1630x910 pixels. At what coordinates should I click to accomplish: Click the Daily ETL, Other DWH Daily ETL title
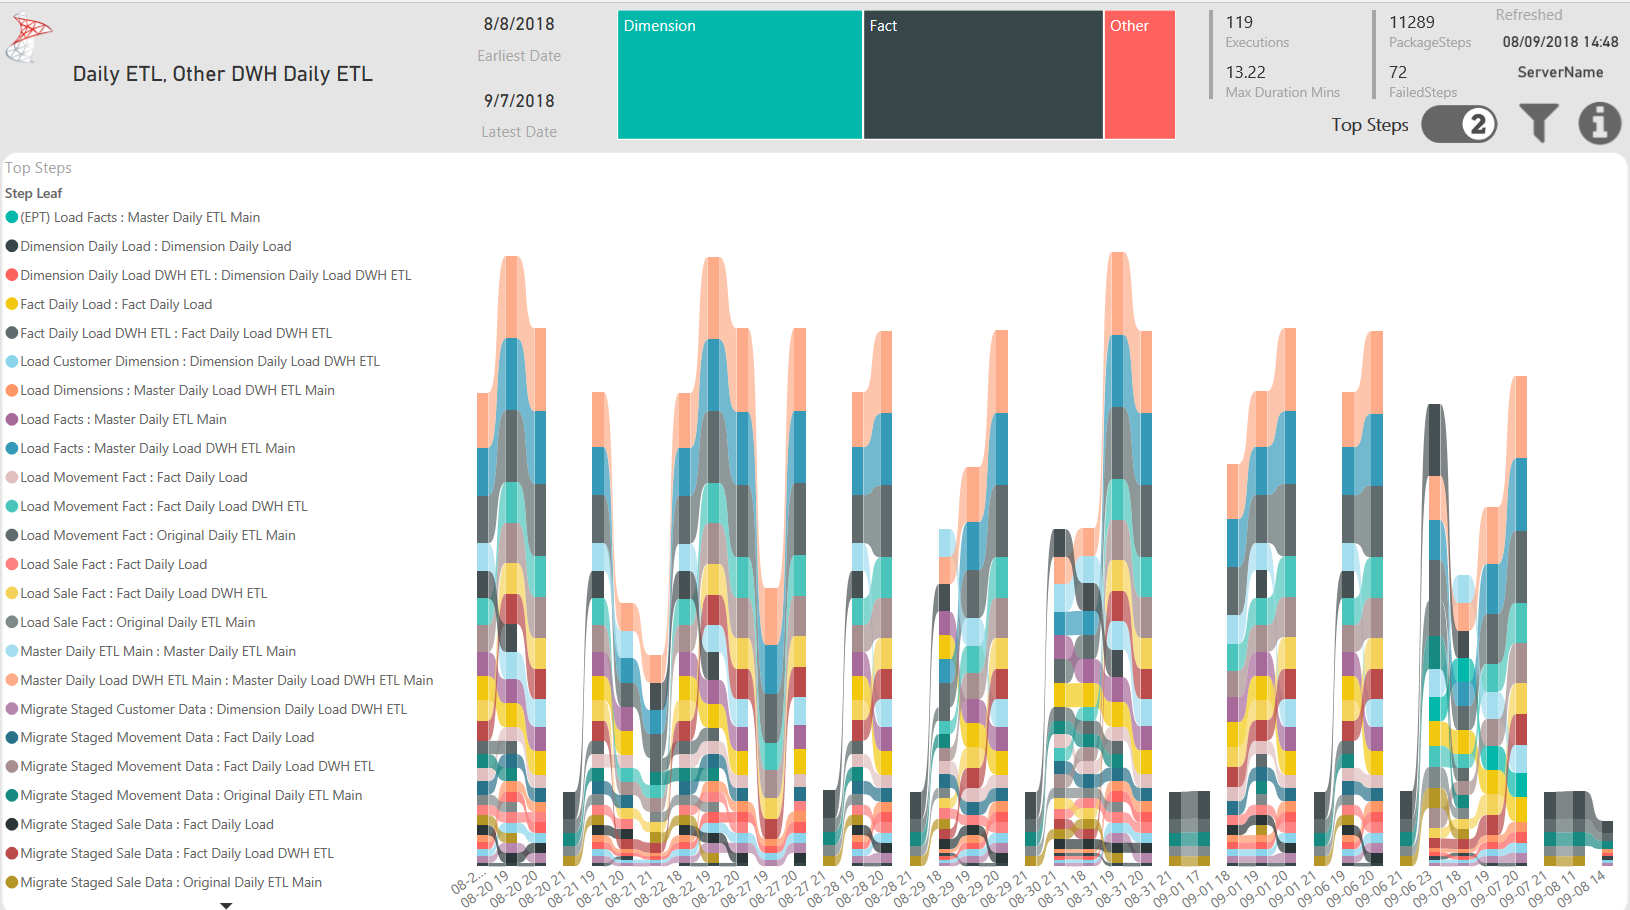[223, 74]
